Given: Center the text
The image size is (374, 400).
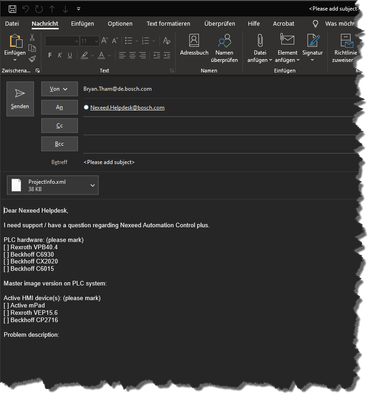Looking at the screenshot, I should click(132, 55).
